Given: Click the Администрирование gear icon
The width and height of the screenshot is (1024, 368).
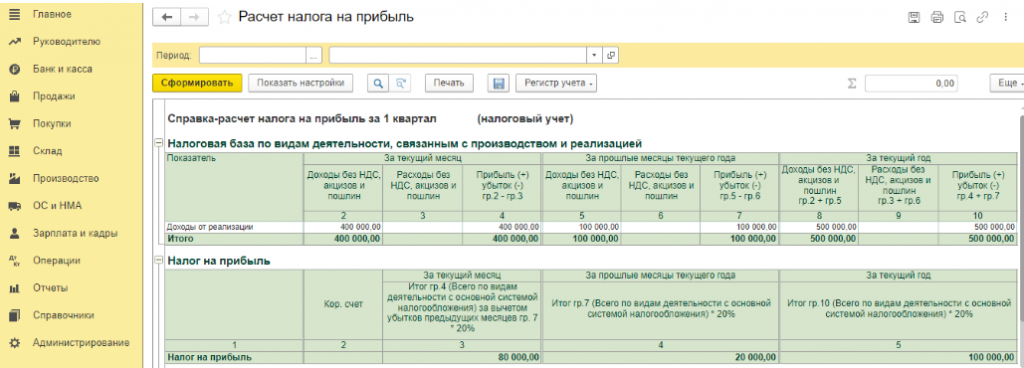Looking at the screenshot, I should (x=14, y=343).
